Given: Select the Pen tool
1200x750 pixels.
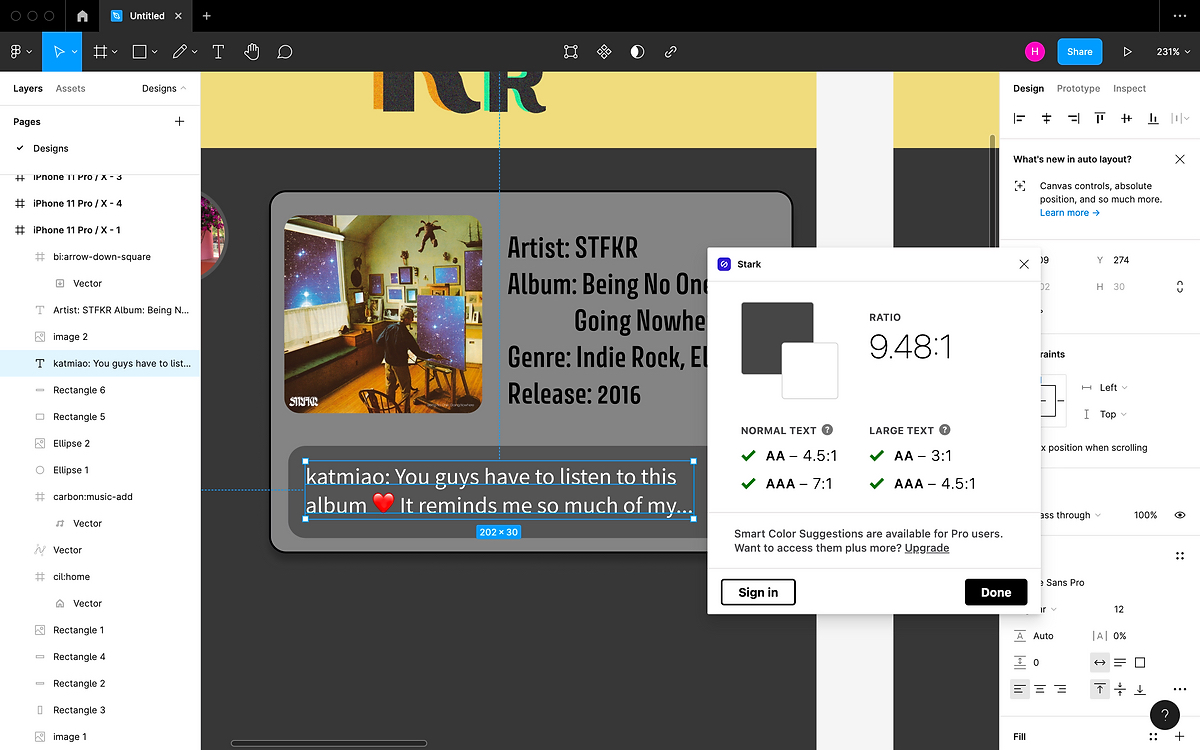Looking at the screenshot, I should pos(180,52).
